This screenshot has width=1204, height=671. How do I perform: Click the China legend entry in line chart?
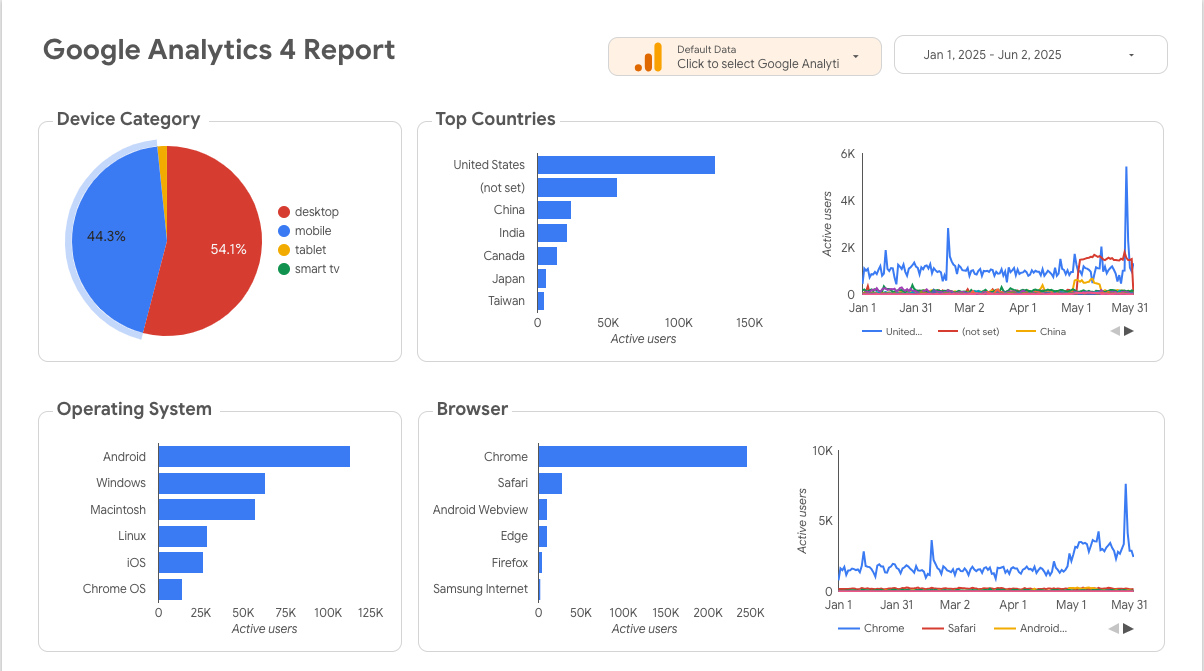1041,332
